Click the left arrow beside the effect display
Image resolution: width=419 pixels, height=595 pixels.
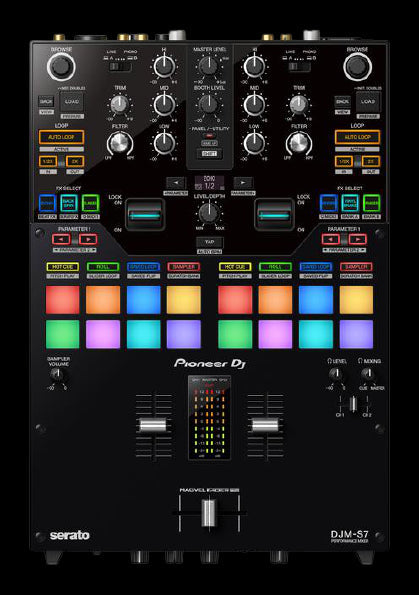coord(176,183)
